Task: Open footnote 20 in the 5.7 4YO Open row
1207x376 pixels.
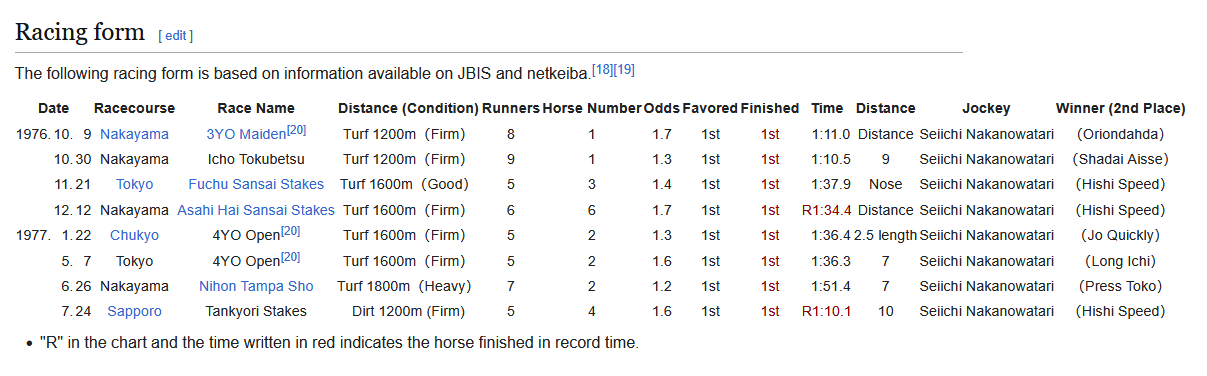Action: tap(290, 257)
